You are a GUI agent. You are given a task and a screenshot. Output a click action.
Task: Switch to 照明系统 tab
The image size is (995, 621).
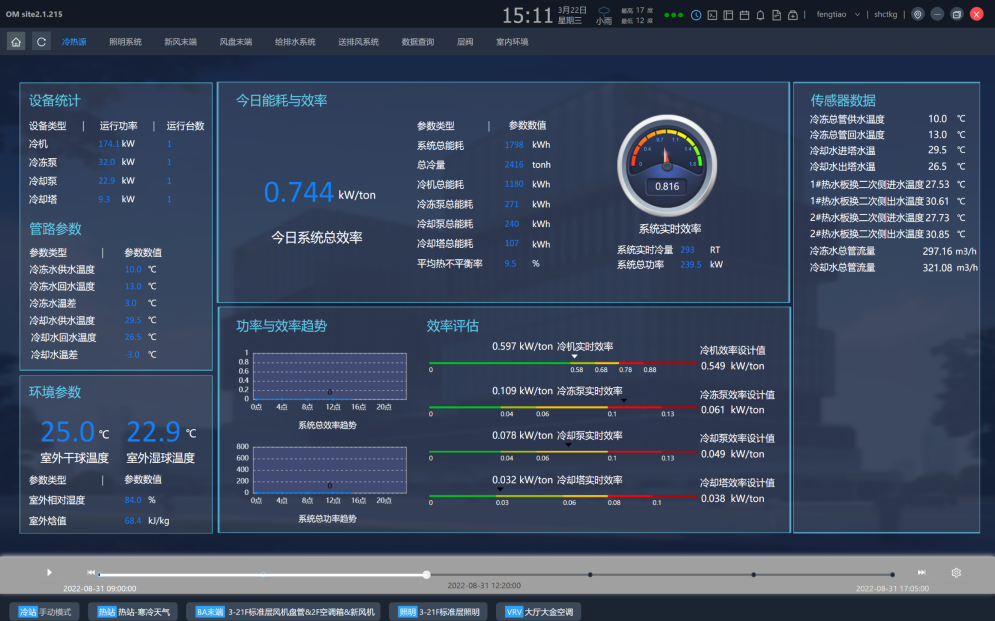[125, 42]
